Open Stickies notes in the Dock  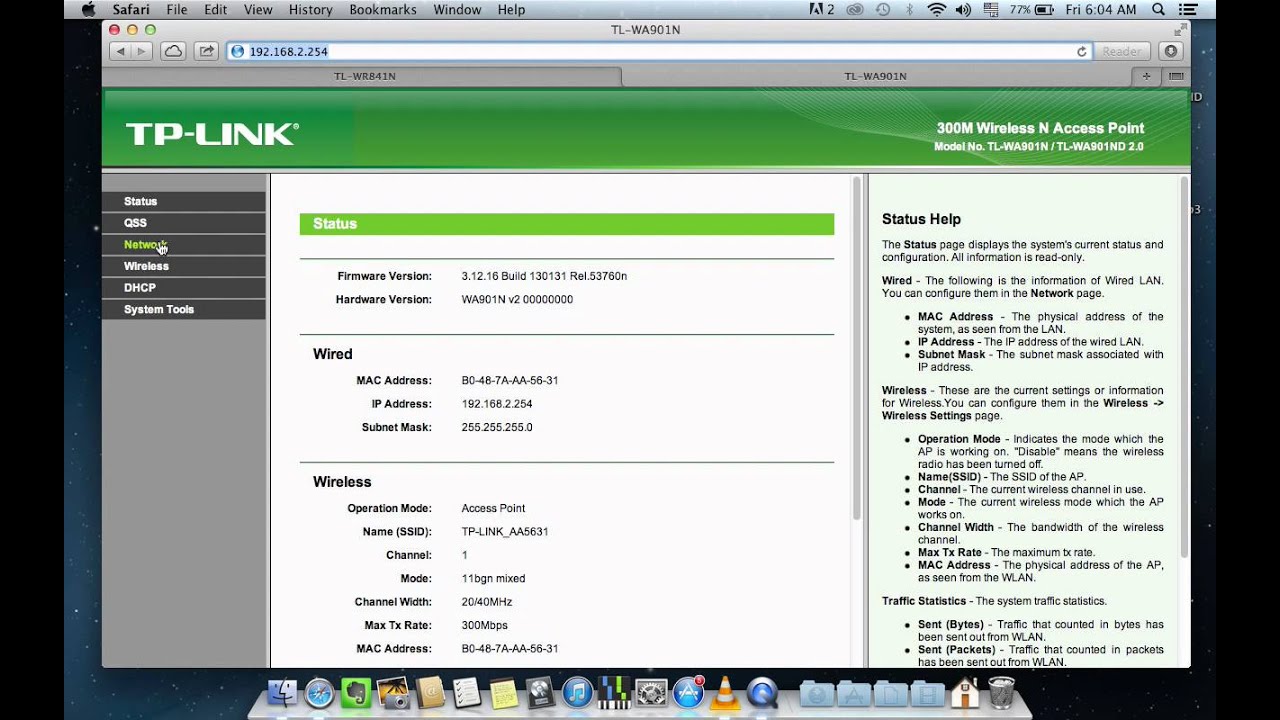click(503, 692)
